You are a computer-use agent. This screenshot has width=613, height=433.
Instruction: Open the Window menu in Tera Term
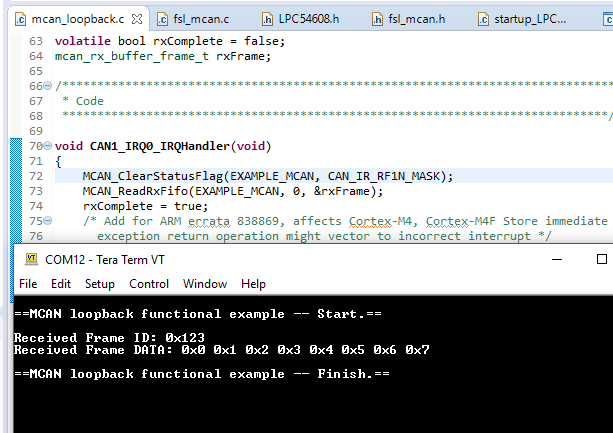204,284
